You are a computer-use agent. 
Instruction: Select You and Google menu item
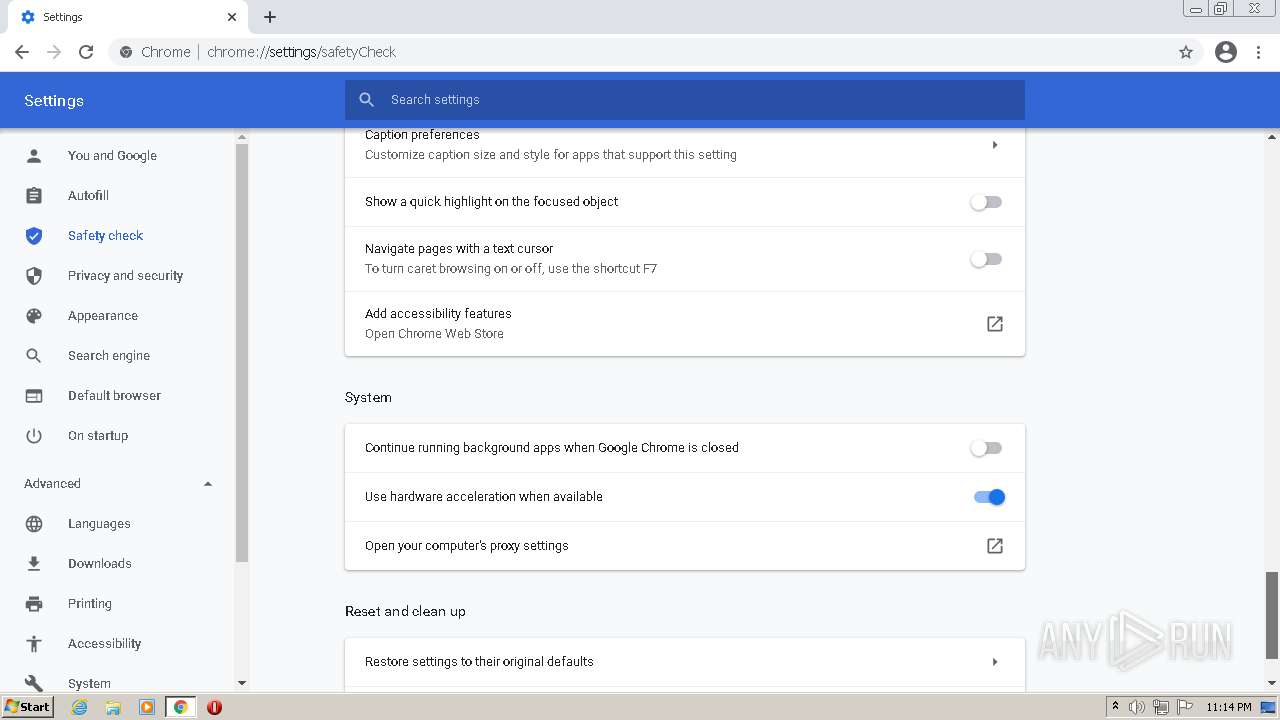(x=112, y=156)
